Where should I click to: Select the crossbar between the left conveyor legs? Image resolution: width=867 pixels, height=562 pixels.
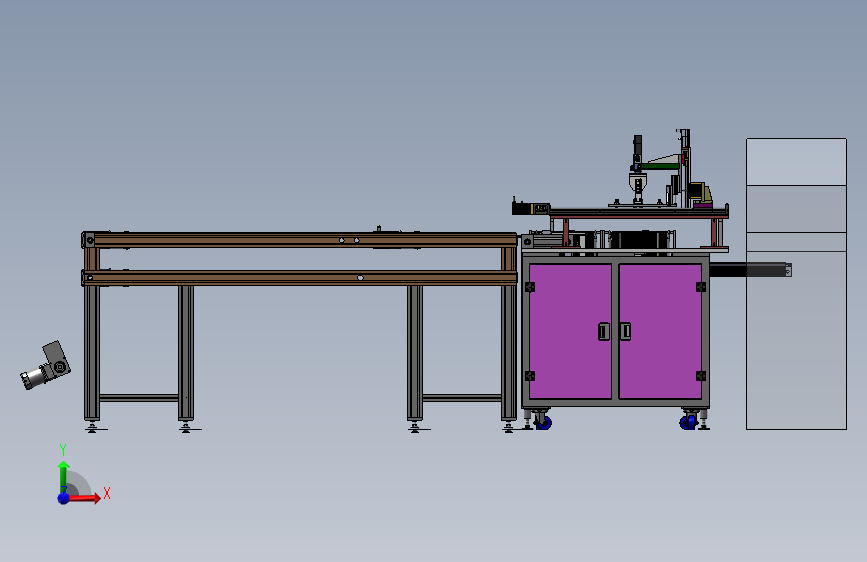(139, 398)
